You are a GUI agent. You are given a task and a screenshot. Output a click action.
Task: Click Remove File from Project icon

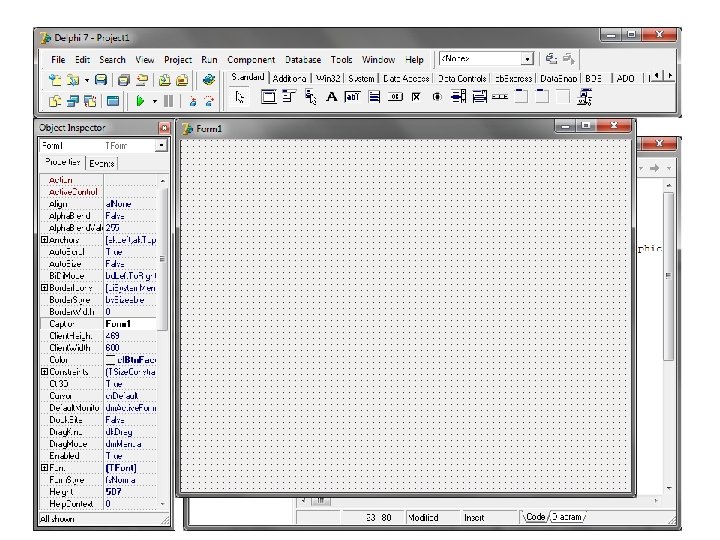tap(182, 80)
